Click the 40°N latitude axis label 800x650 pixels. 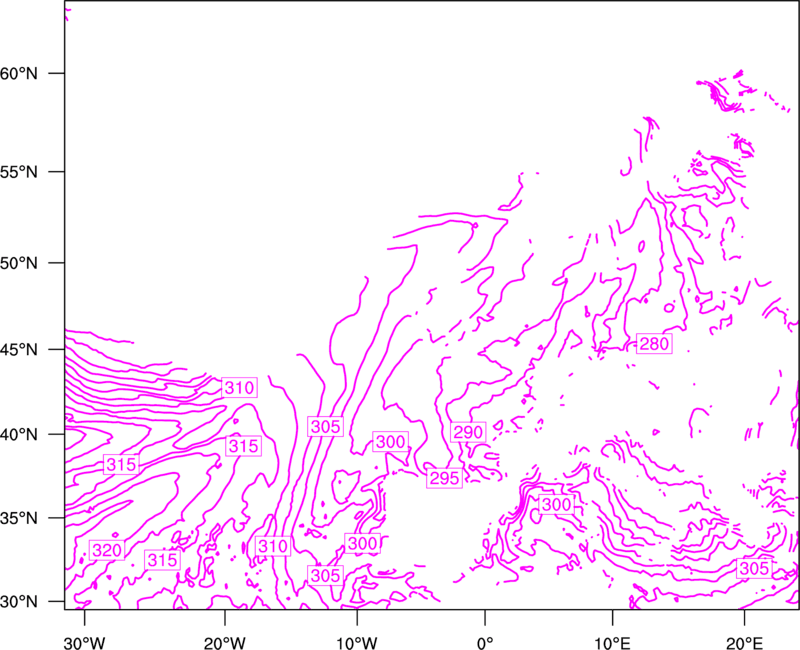pos(19,435)
